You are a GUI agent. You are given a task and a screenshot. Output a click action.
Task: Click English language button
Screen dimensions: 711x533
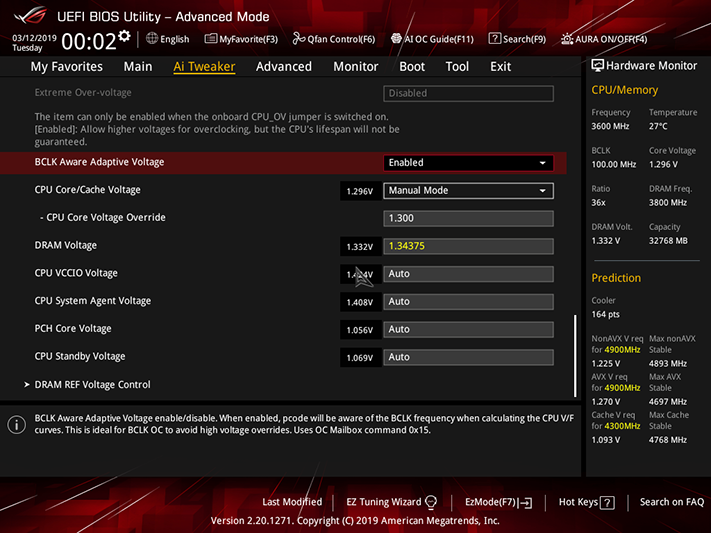[168, 39]
